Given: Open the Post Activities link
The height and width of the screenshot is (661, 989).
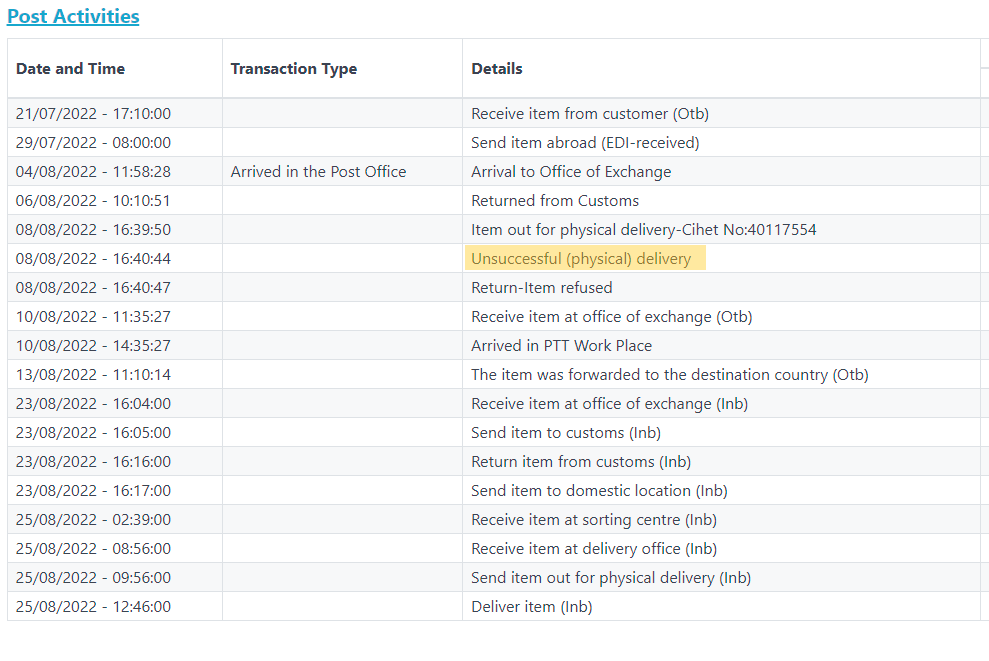Looking at the screenshot, I should pos(73,16).
